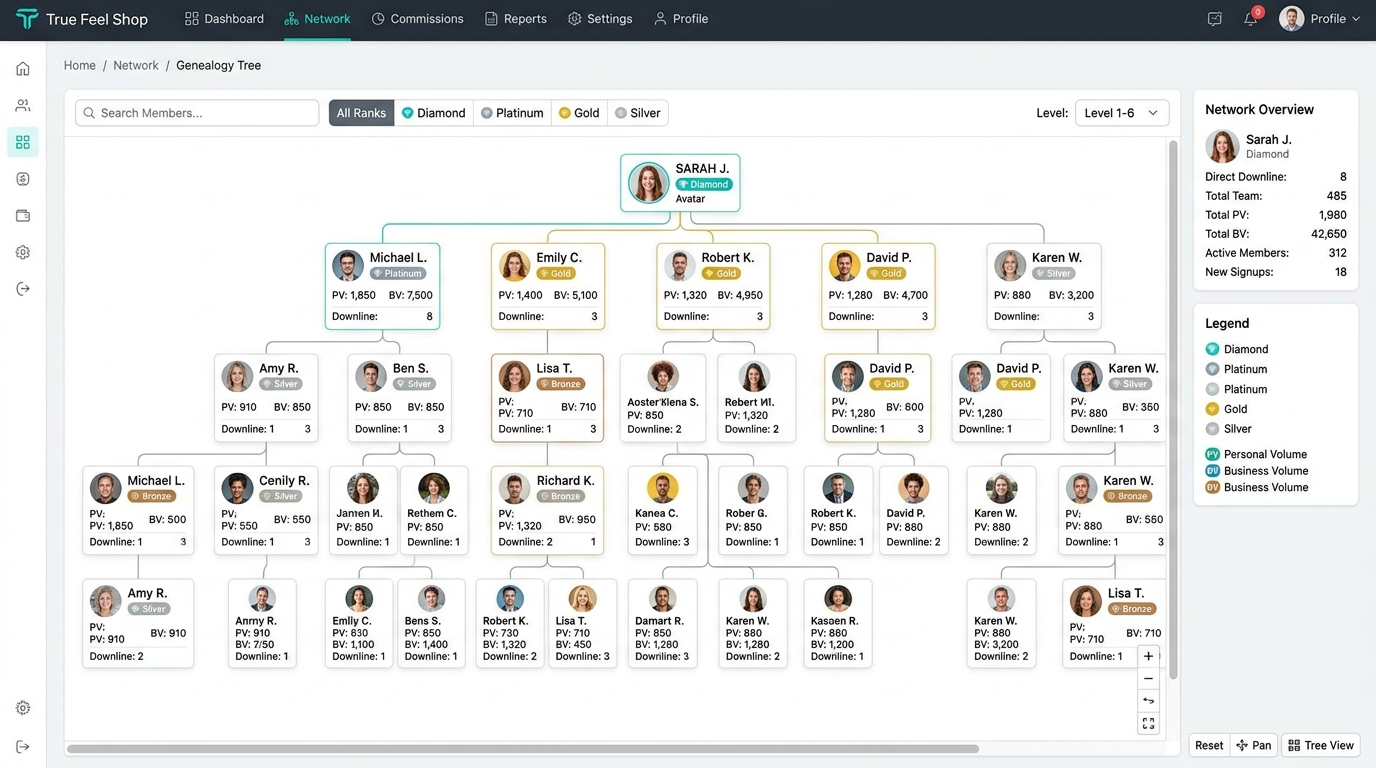Viewport: 1376px width, 768px height.
Task: Open the notifications bell icon
Action: pos(1250,19)
